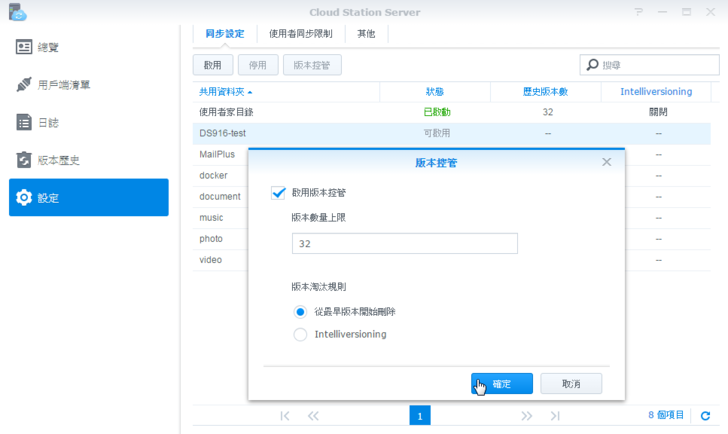Close the 版本控管 dialog with X

coord(607,162)
